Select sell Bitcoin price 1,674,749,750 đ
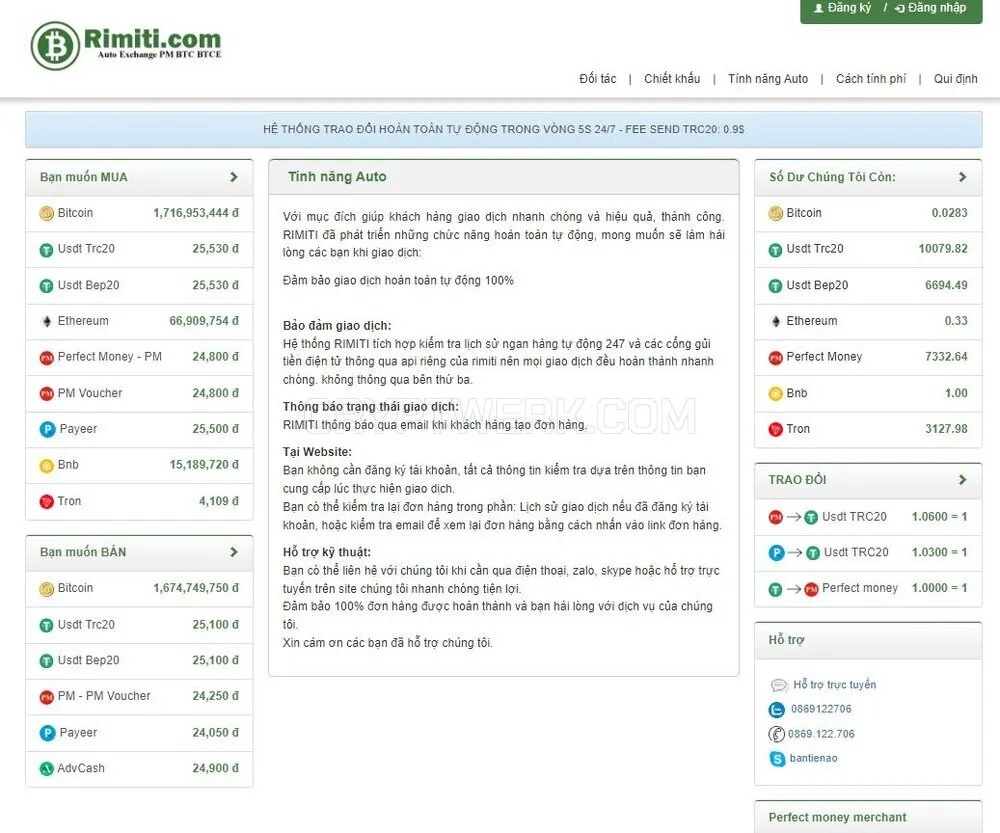This screenshot has height=833, width=1000. point(196,588)
